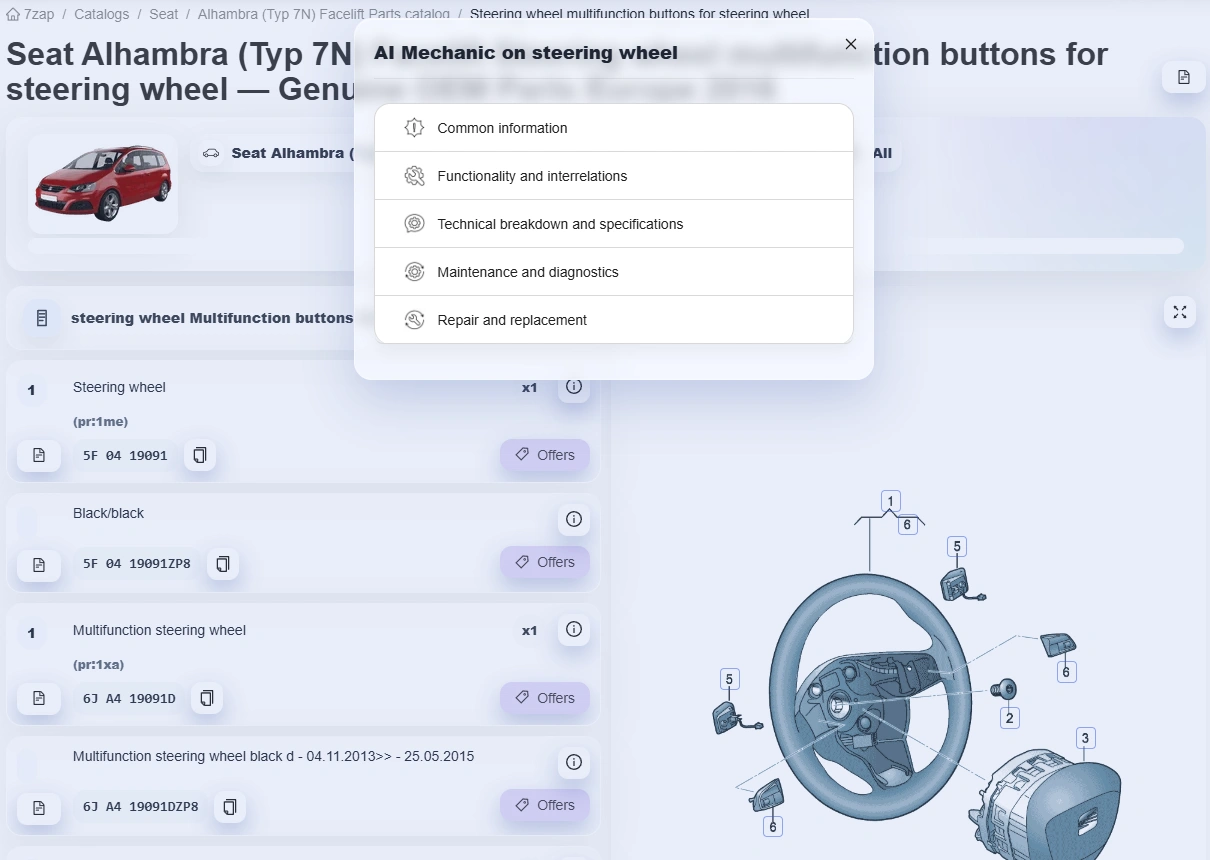Open document icon for 5F 04 19091ZP8
This screenshot has width=1210, height=860.
point(39,563)
